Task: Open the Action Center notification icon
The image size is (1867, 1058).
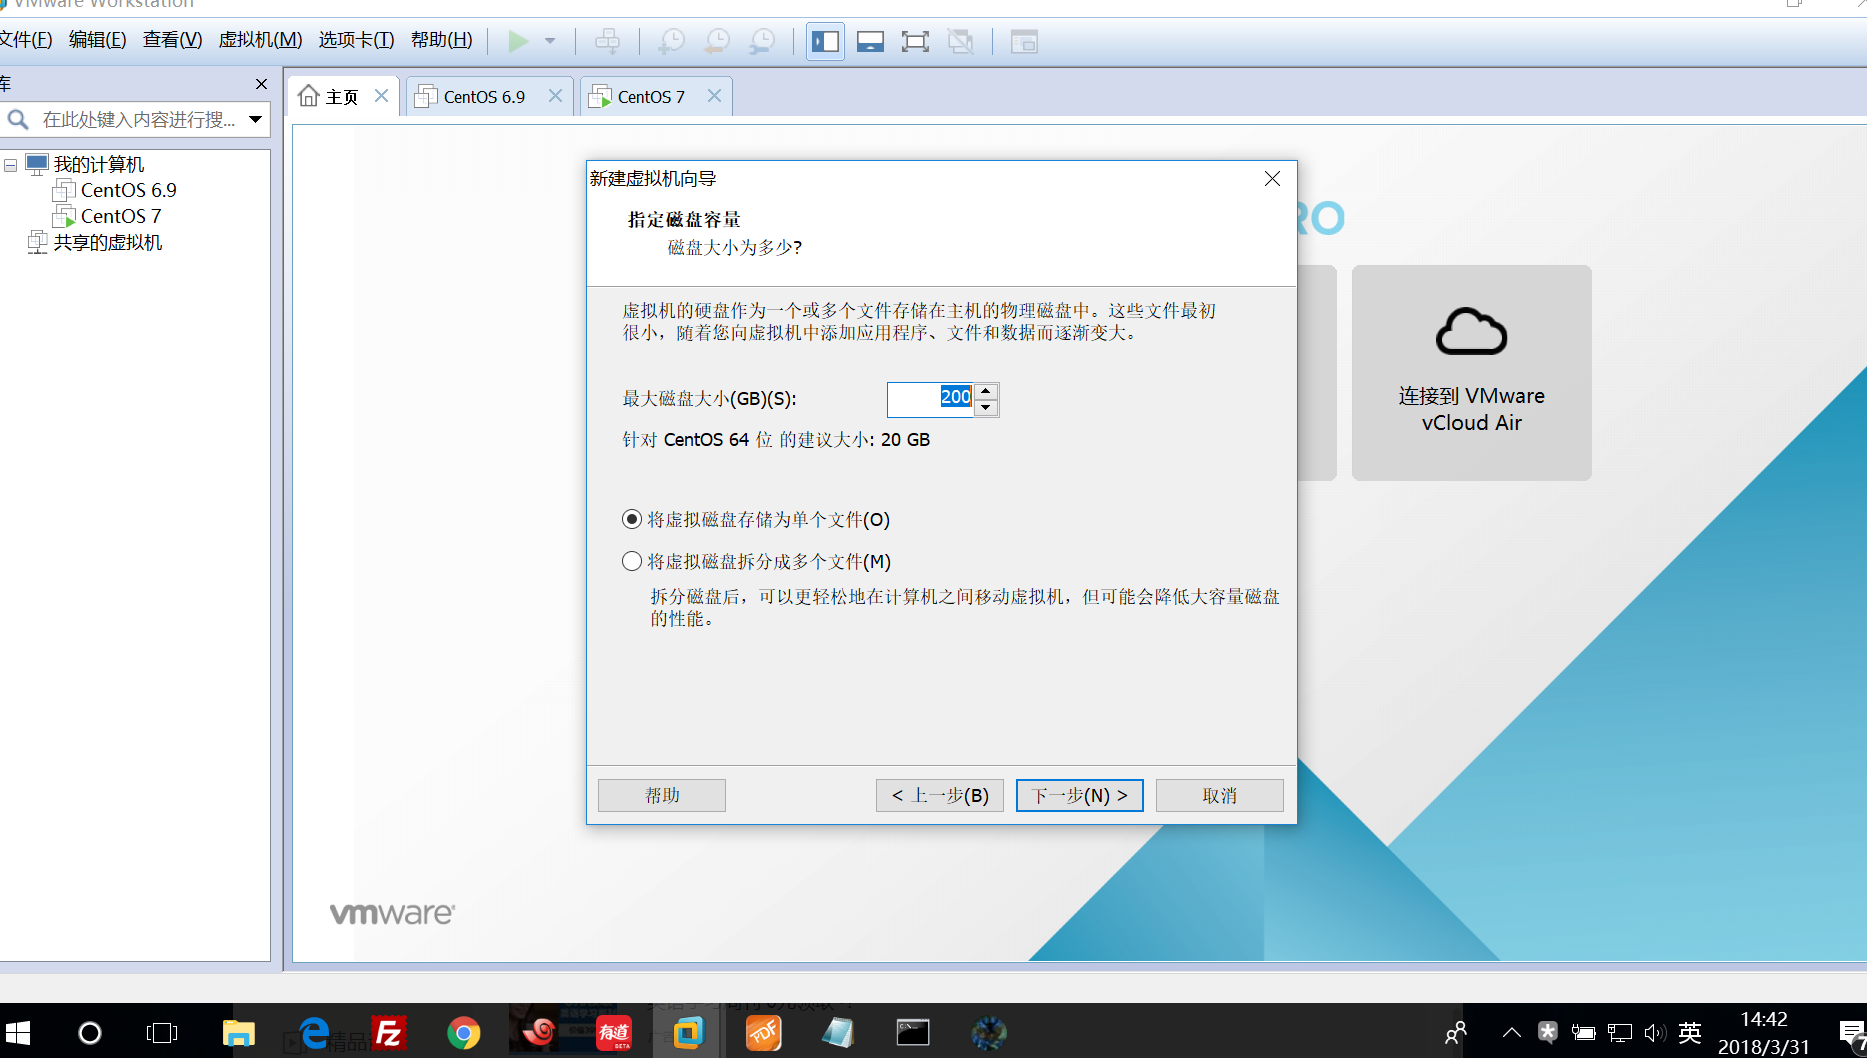Action: pos(1851,1033)
